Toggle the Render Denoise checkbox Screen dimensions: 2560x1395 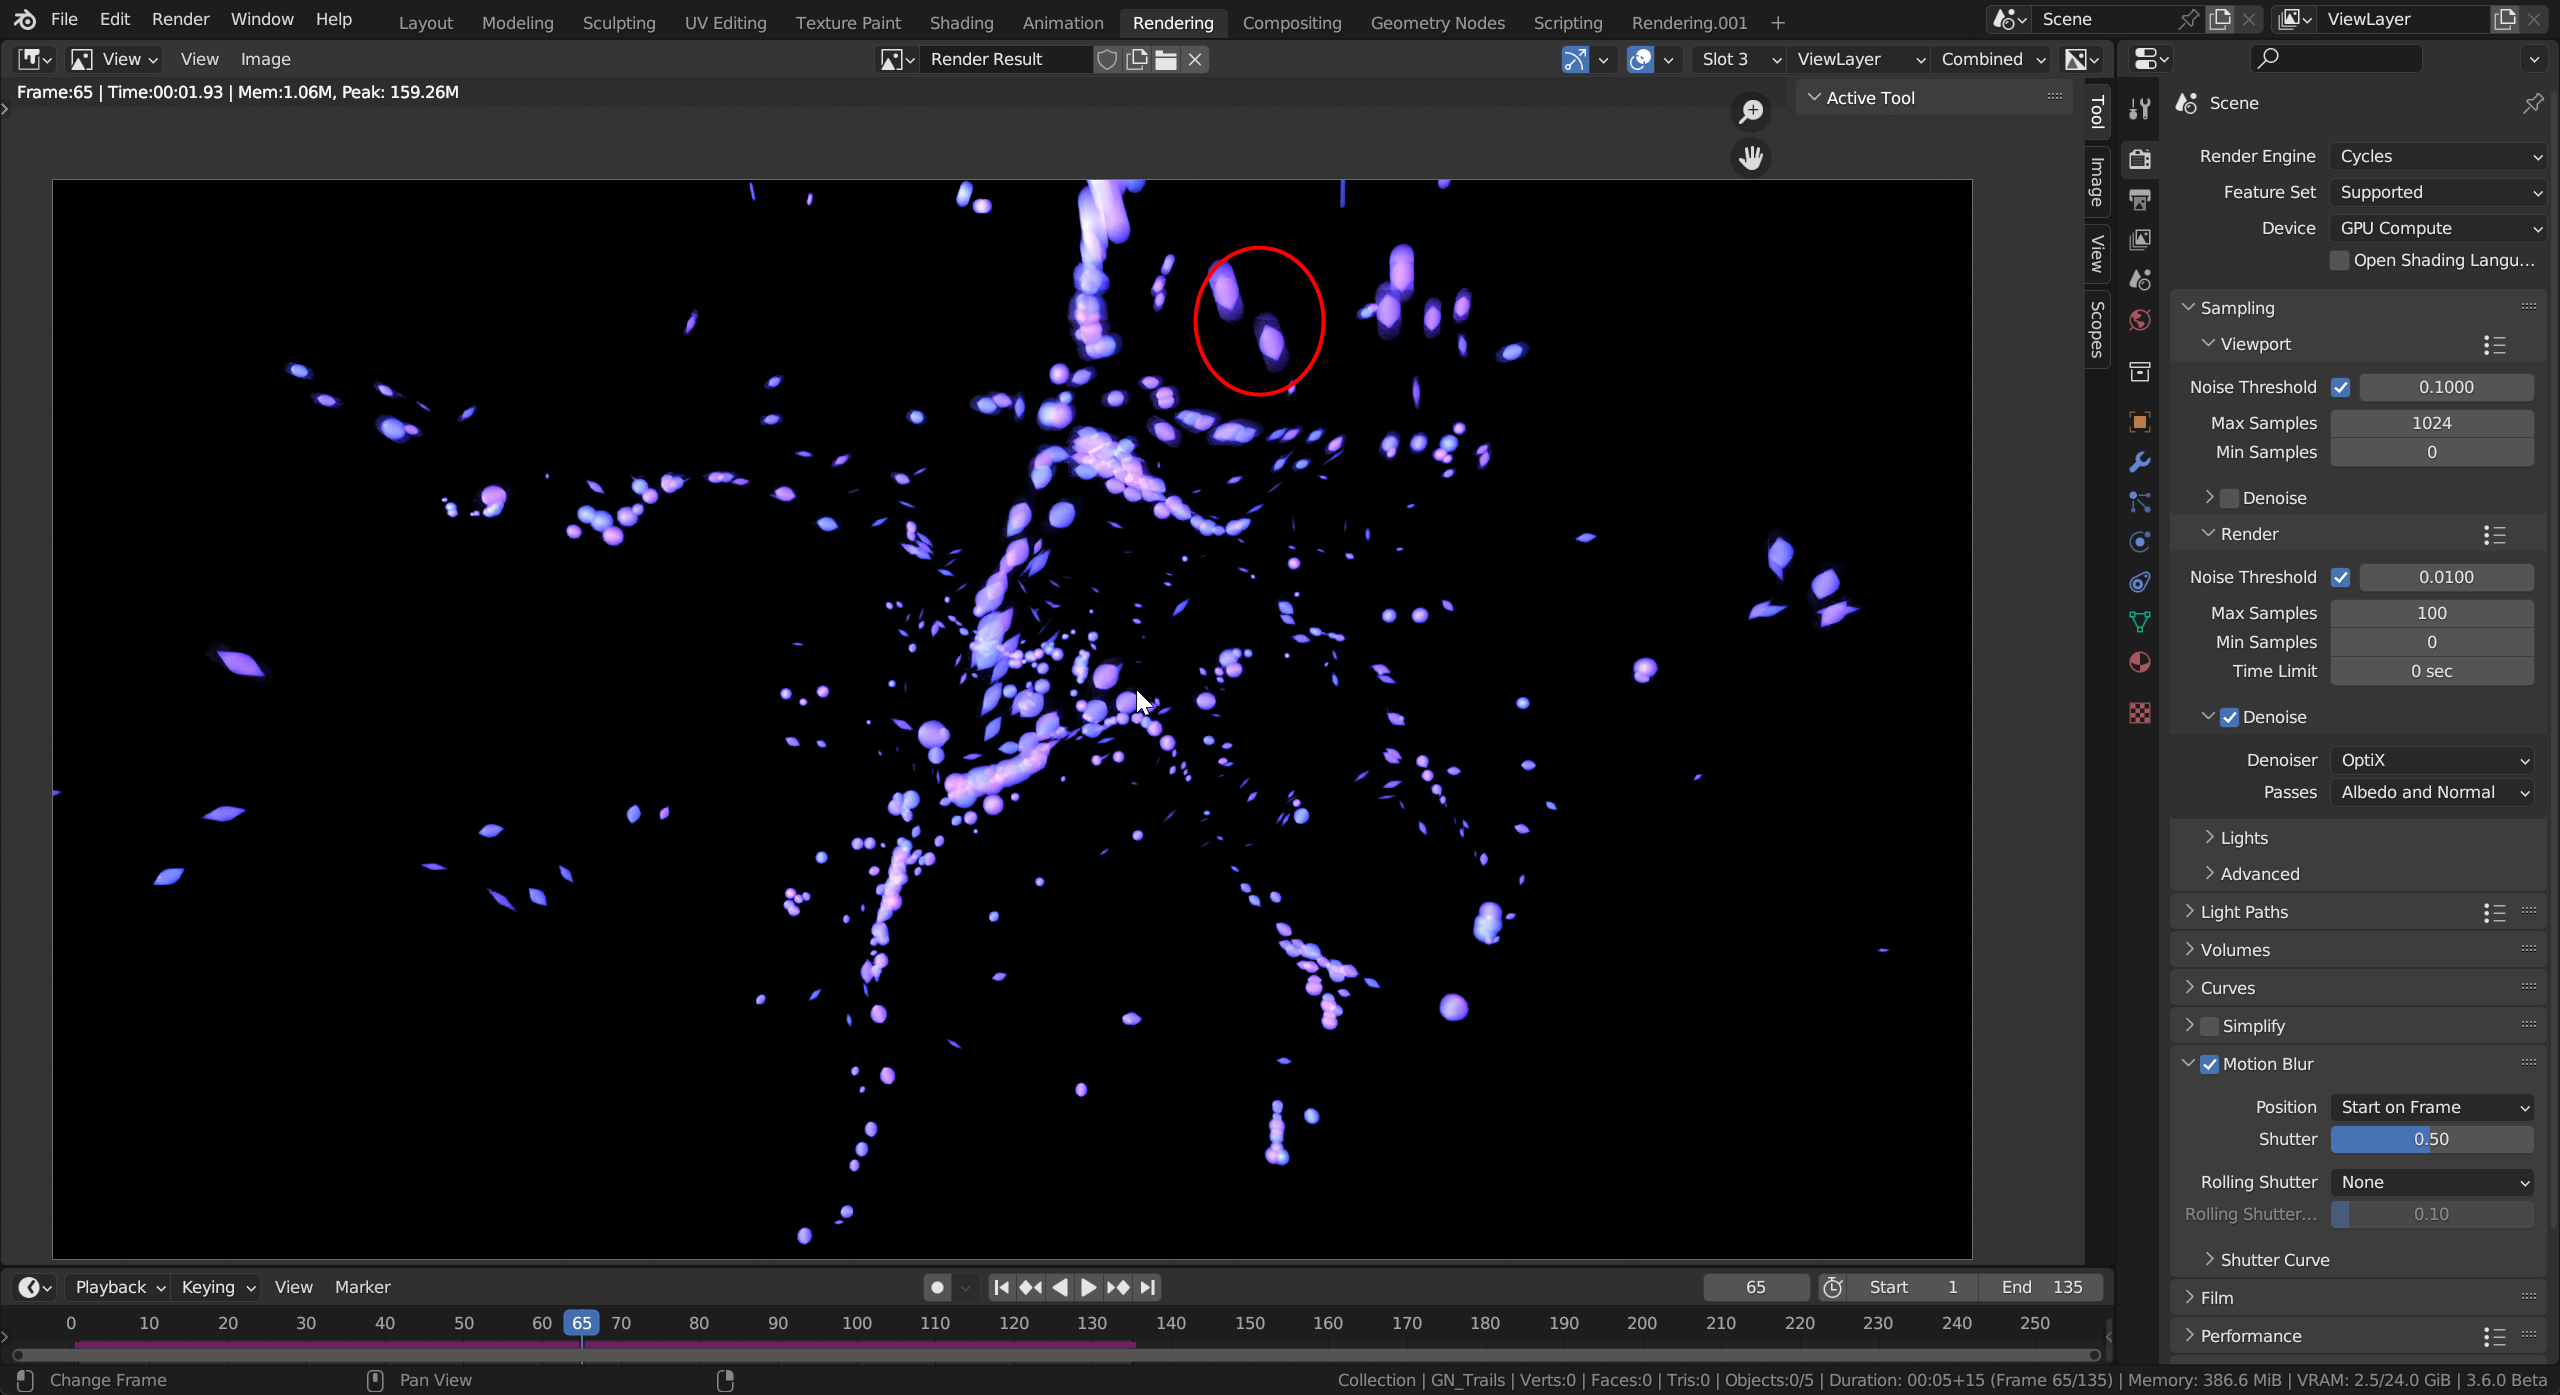(2230, 717)
